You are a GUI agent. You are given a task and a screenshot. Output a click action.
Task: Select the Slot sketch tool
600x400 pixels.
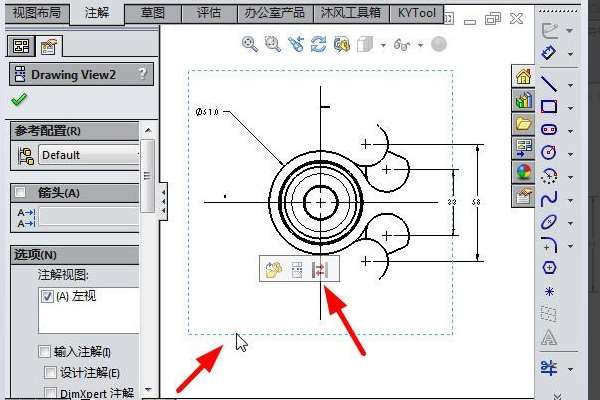tap(549, 129)
